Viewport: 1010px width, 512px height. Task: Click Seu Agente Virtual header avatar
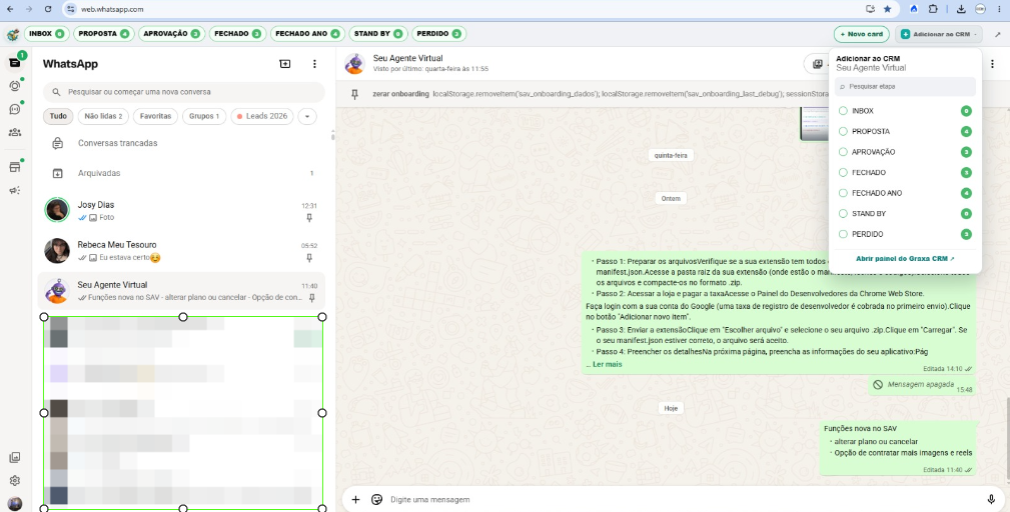coord(355,64)
